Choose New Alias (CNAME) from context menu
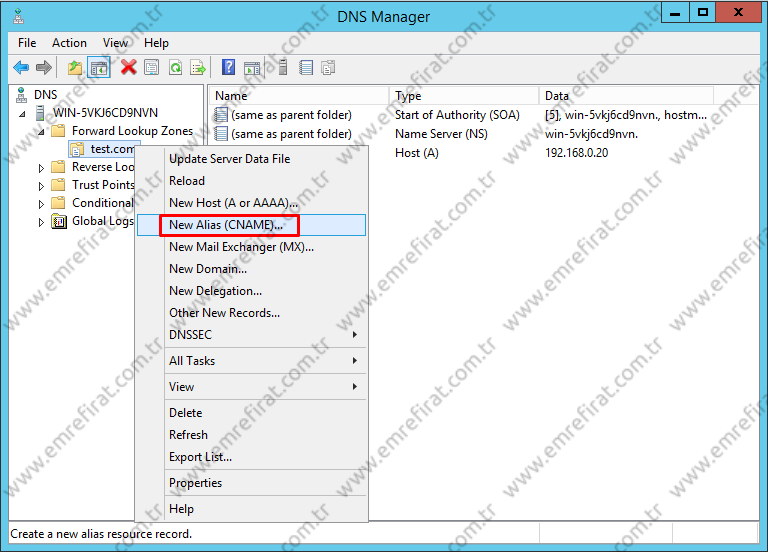768x552 pixels. click(225, 225)
